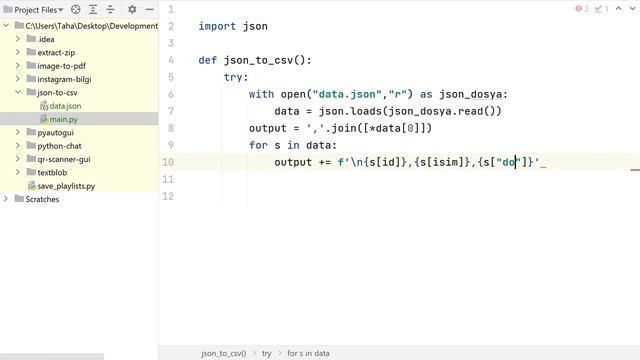Select the C:\Users\Taha\Desktop\Development root row
Image resolution: width=640 pixels, height=360 pixels.
[79, 26]
